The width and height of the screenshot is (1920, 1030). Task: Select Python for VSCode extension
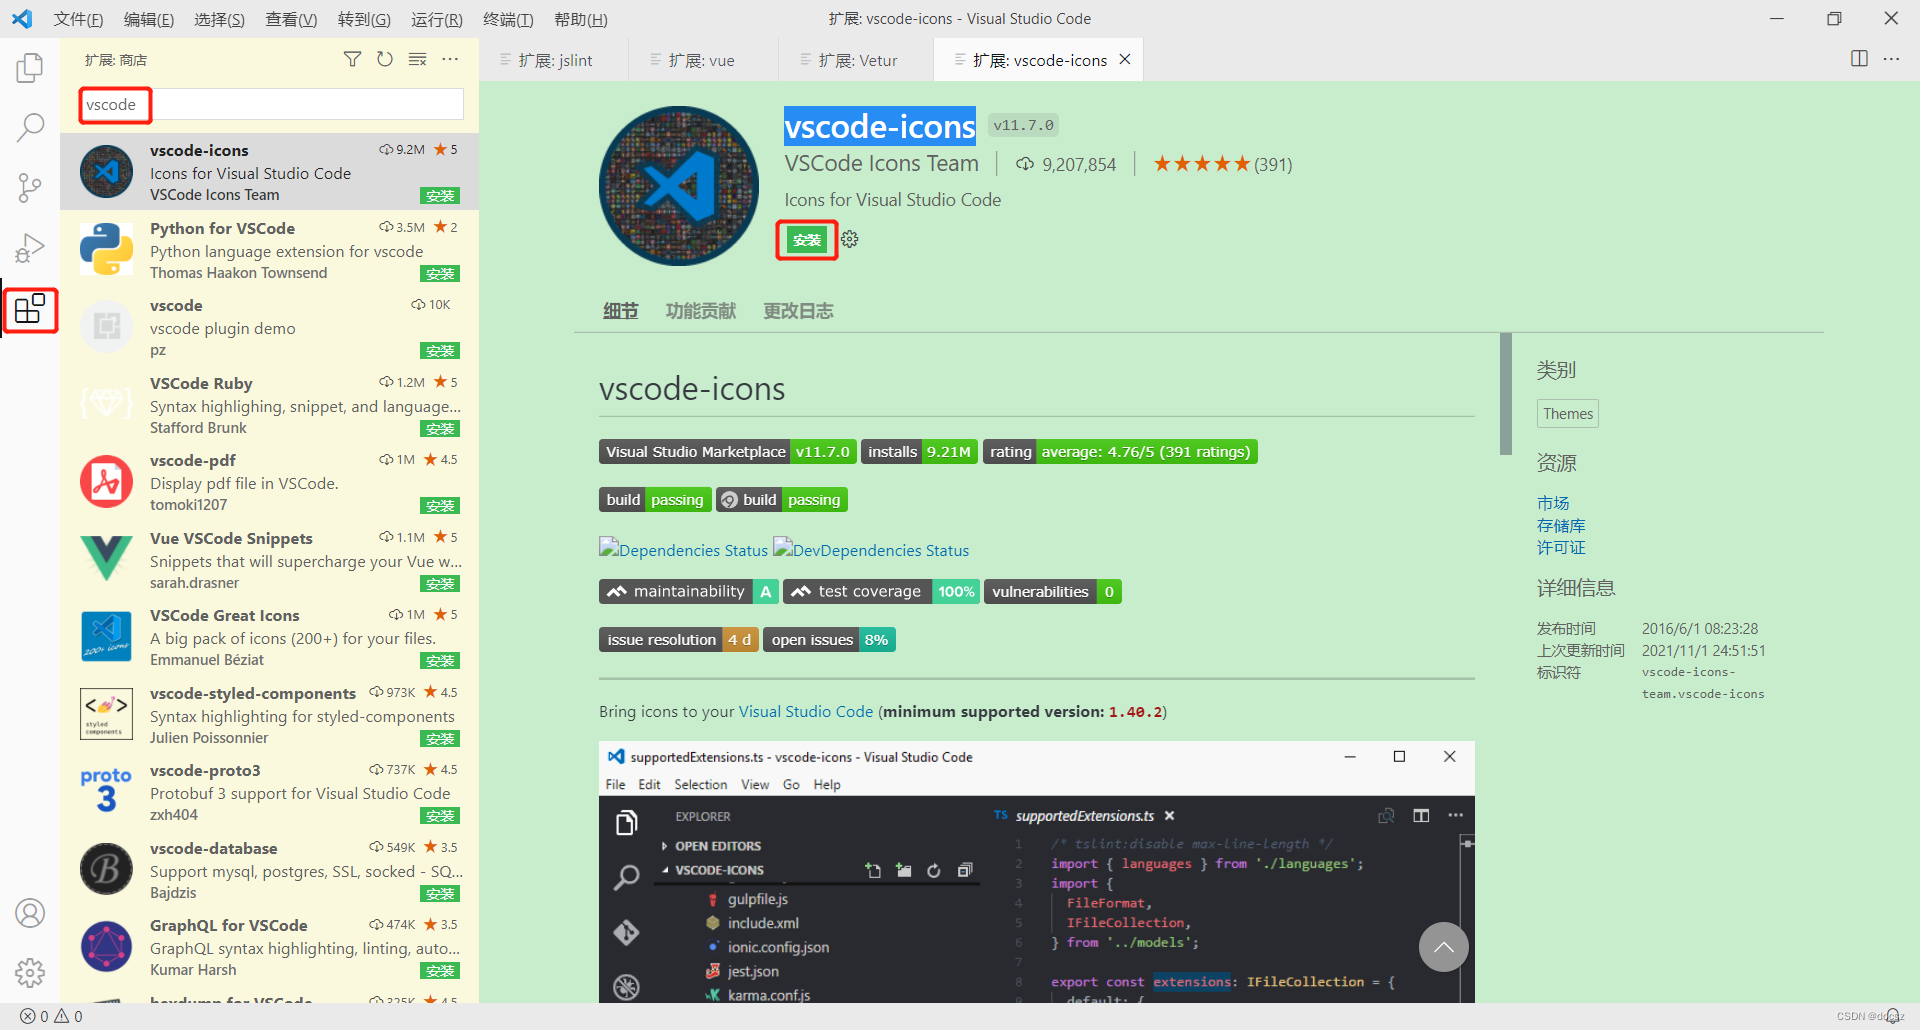[269, 250]
